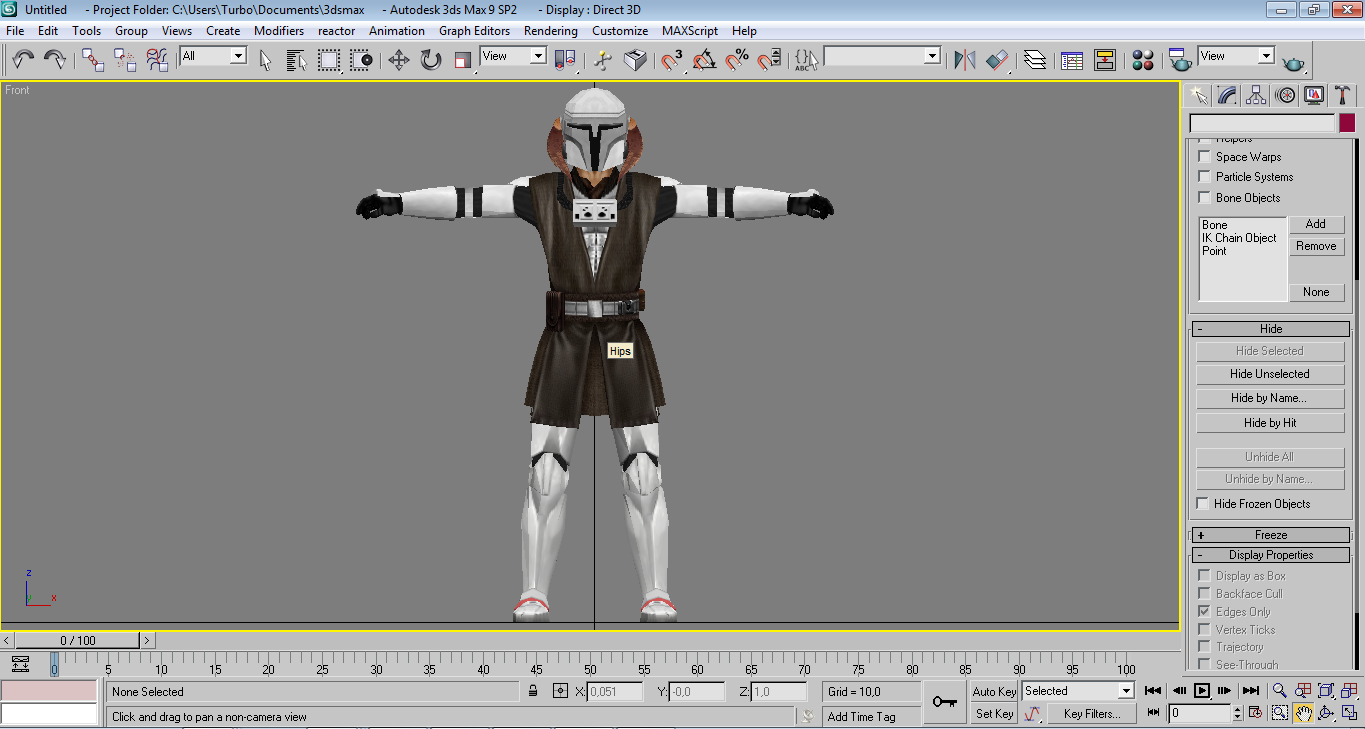Click Hide by Name button
Image resolution: width=1365 pixels, height=729 pixels.
(1270, 398)
